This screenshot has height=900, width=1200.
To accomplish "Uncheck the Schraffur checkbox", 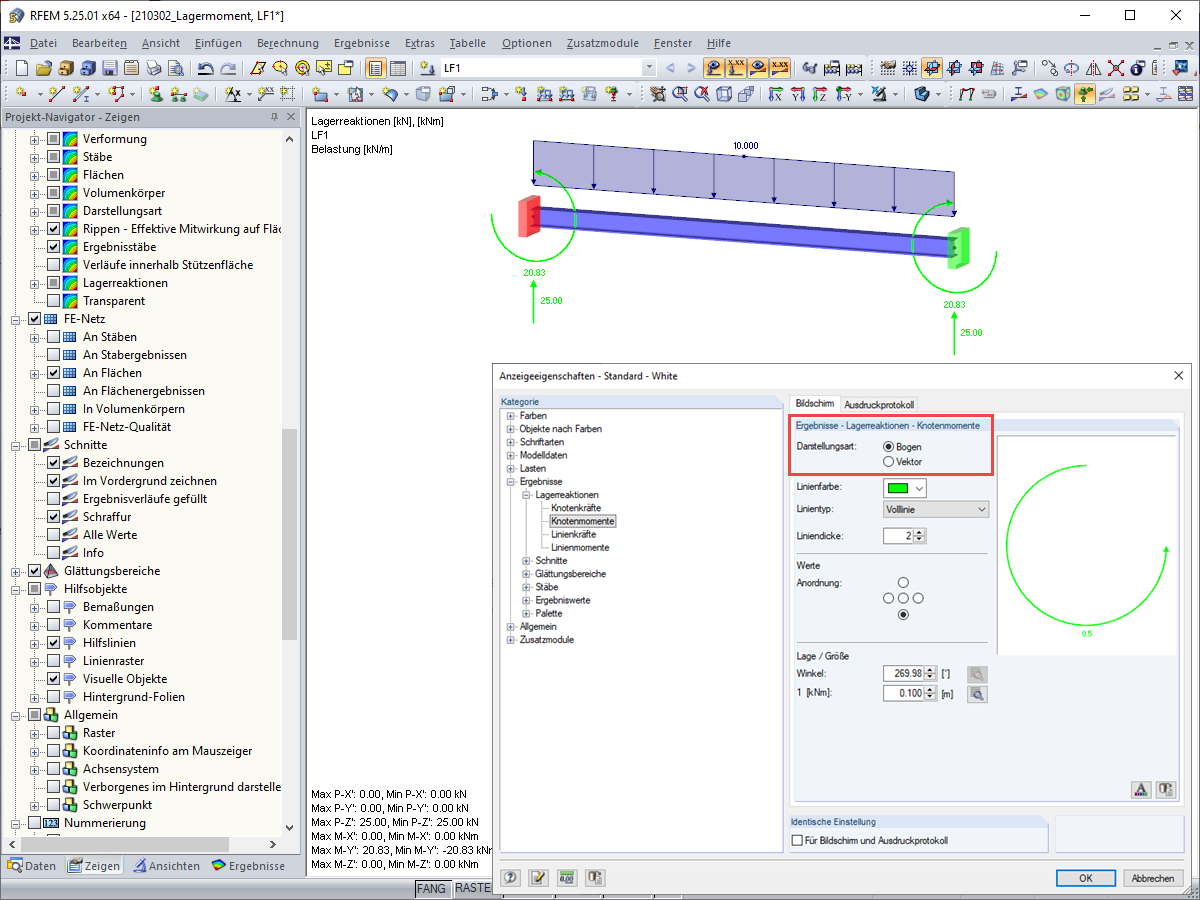I will coord(54,517).
